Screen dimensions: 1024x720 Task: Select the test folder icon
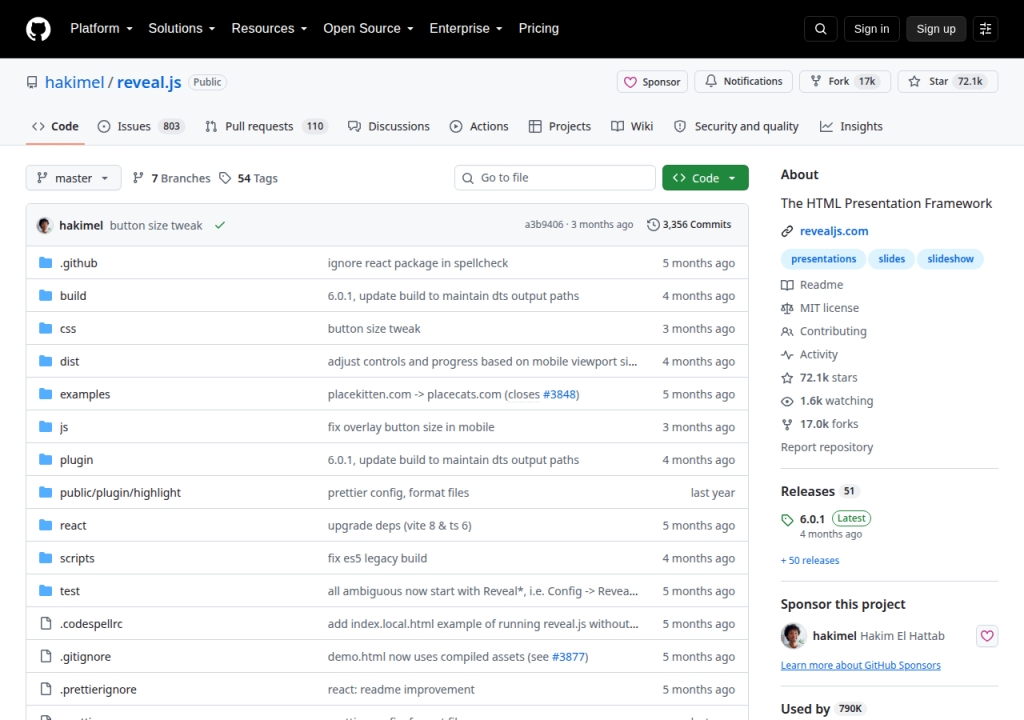click(45, 591)
